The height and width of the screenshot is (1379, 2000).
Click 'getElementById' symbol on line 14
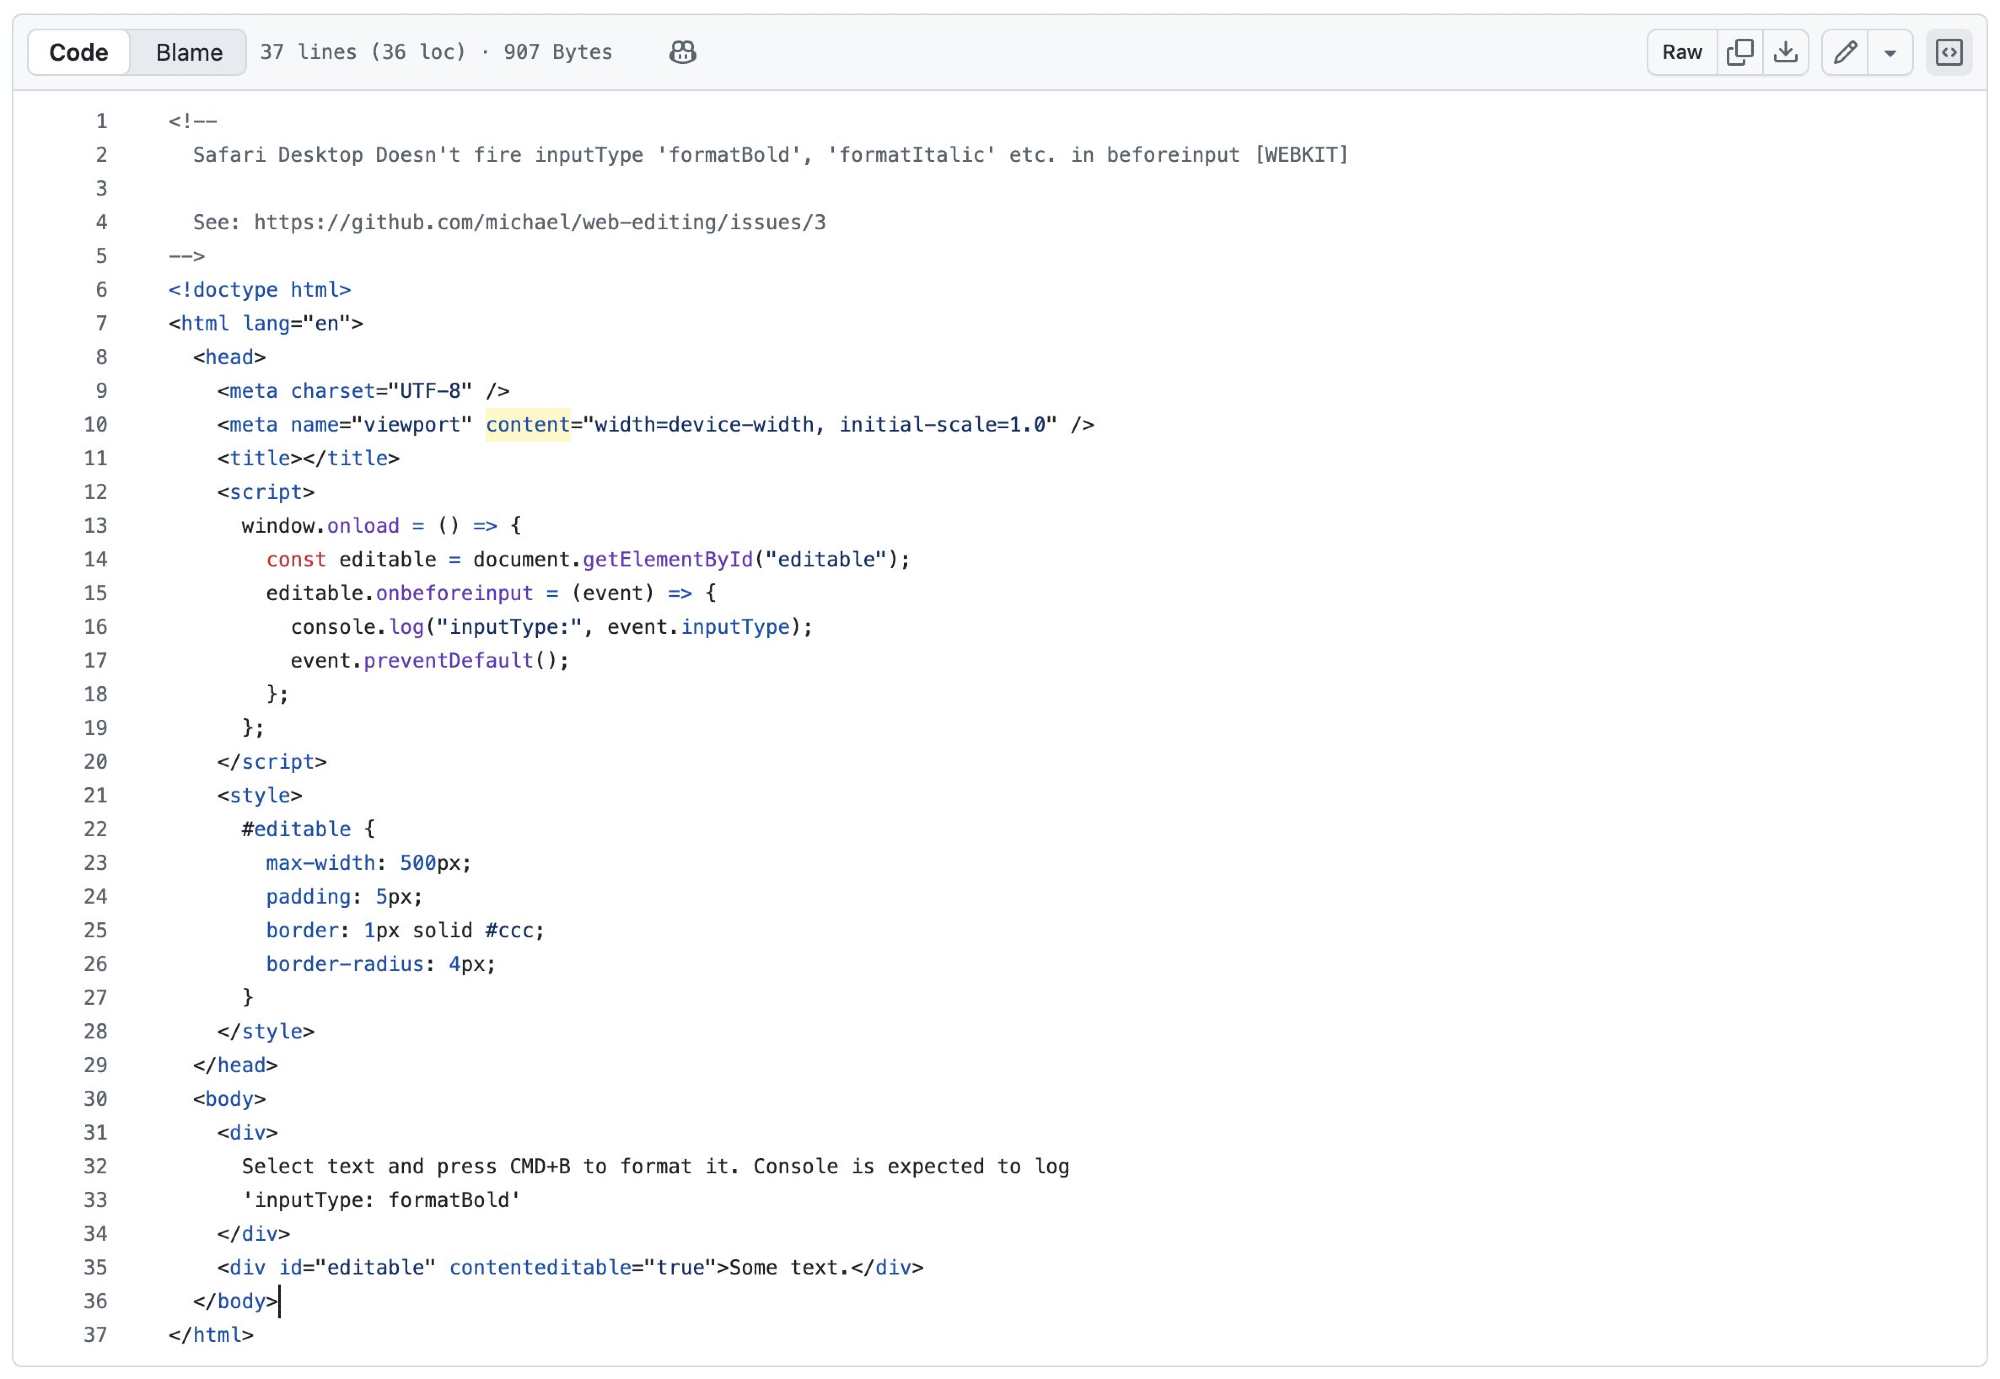click(667, 560)
